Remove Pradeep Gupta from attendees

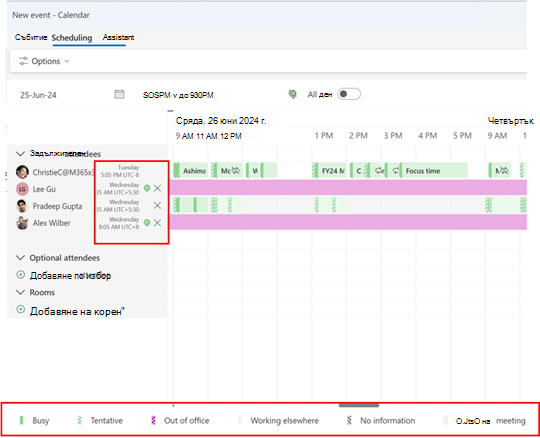[157, 206]
